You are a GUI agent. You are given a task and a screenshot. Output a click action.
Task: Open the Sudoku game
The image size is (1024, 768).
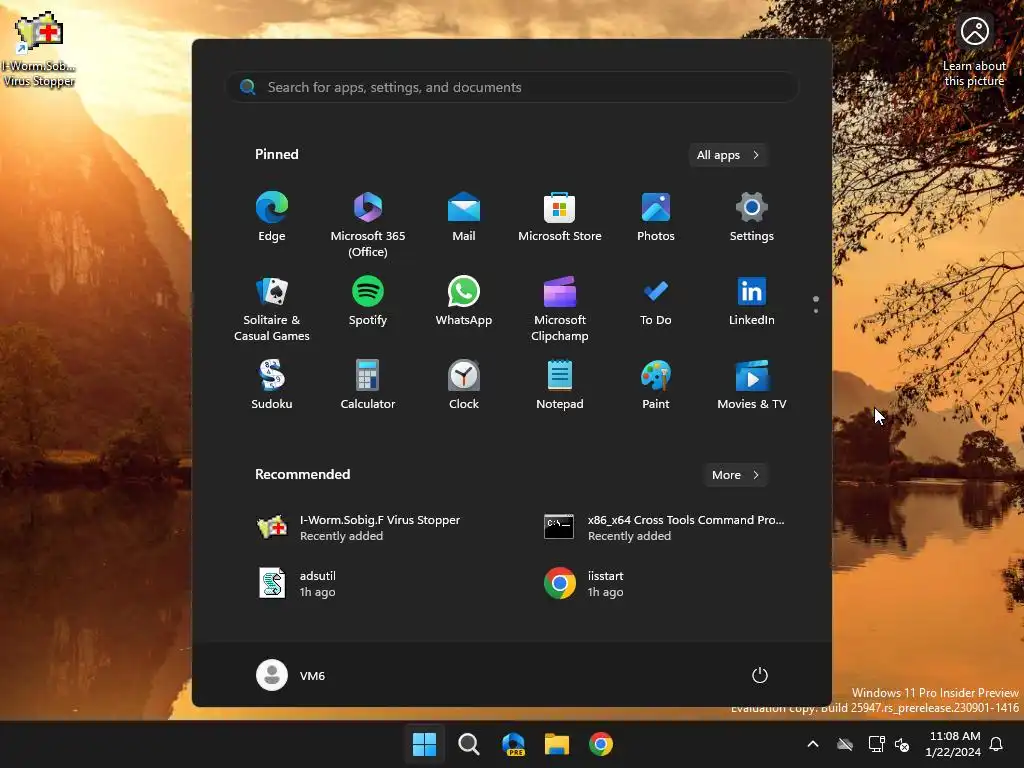point(272,385)
